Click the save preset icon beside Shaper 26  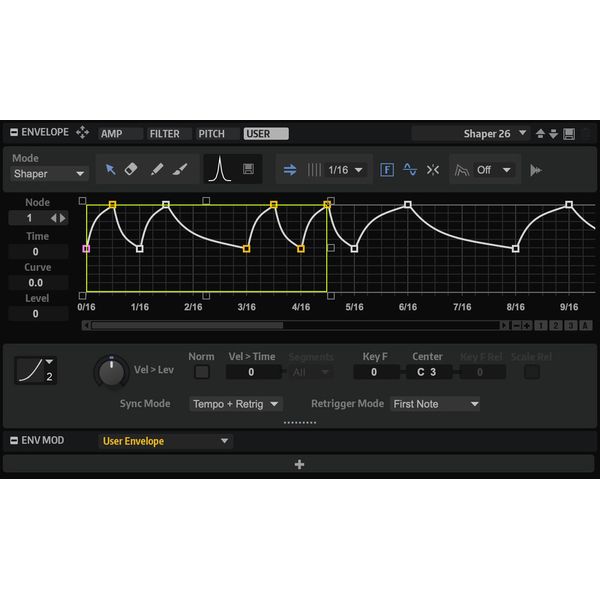coord(569,133)
